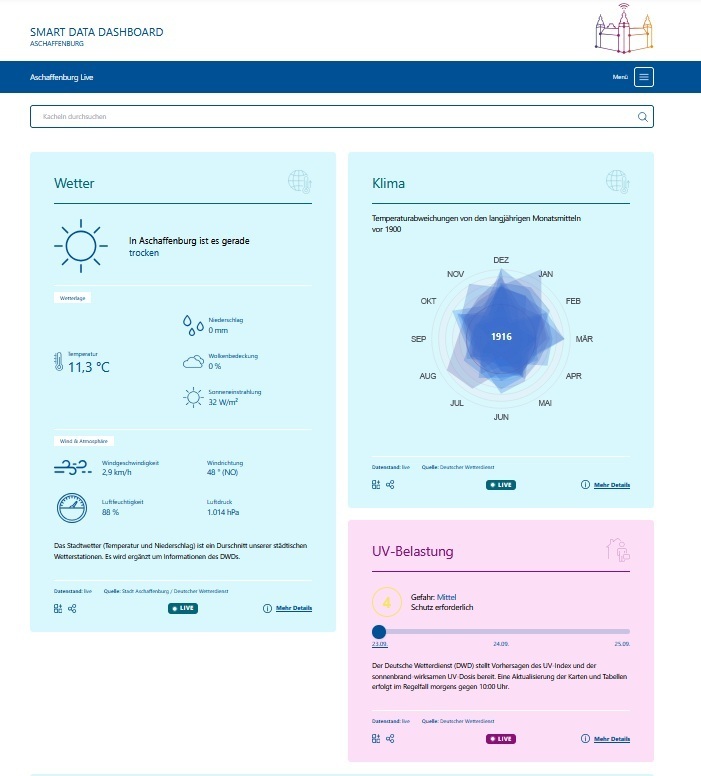Screen dimensions: 701x776
Task: Click share icon in Klima tile
Action: coord(390,485)
